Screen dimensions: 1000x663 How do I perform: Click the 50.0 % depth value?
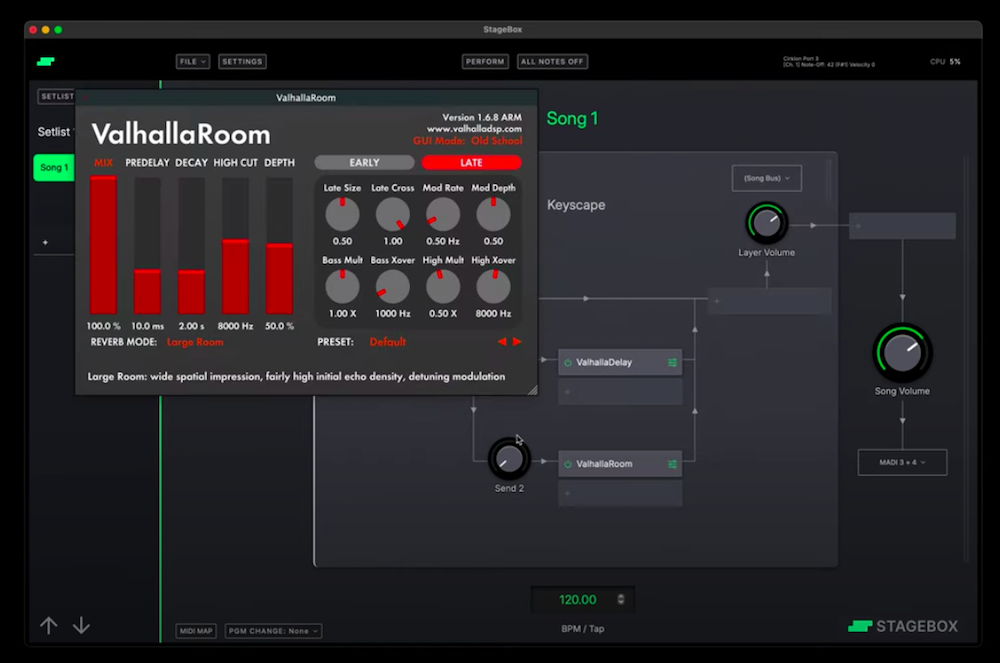coord(279,326)
